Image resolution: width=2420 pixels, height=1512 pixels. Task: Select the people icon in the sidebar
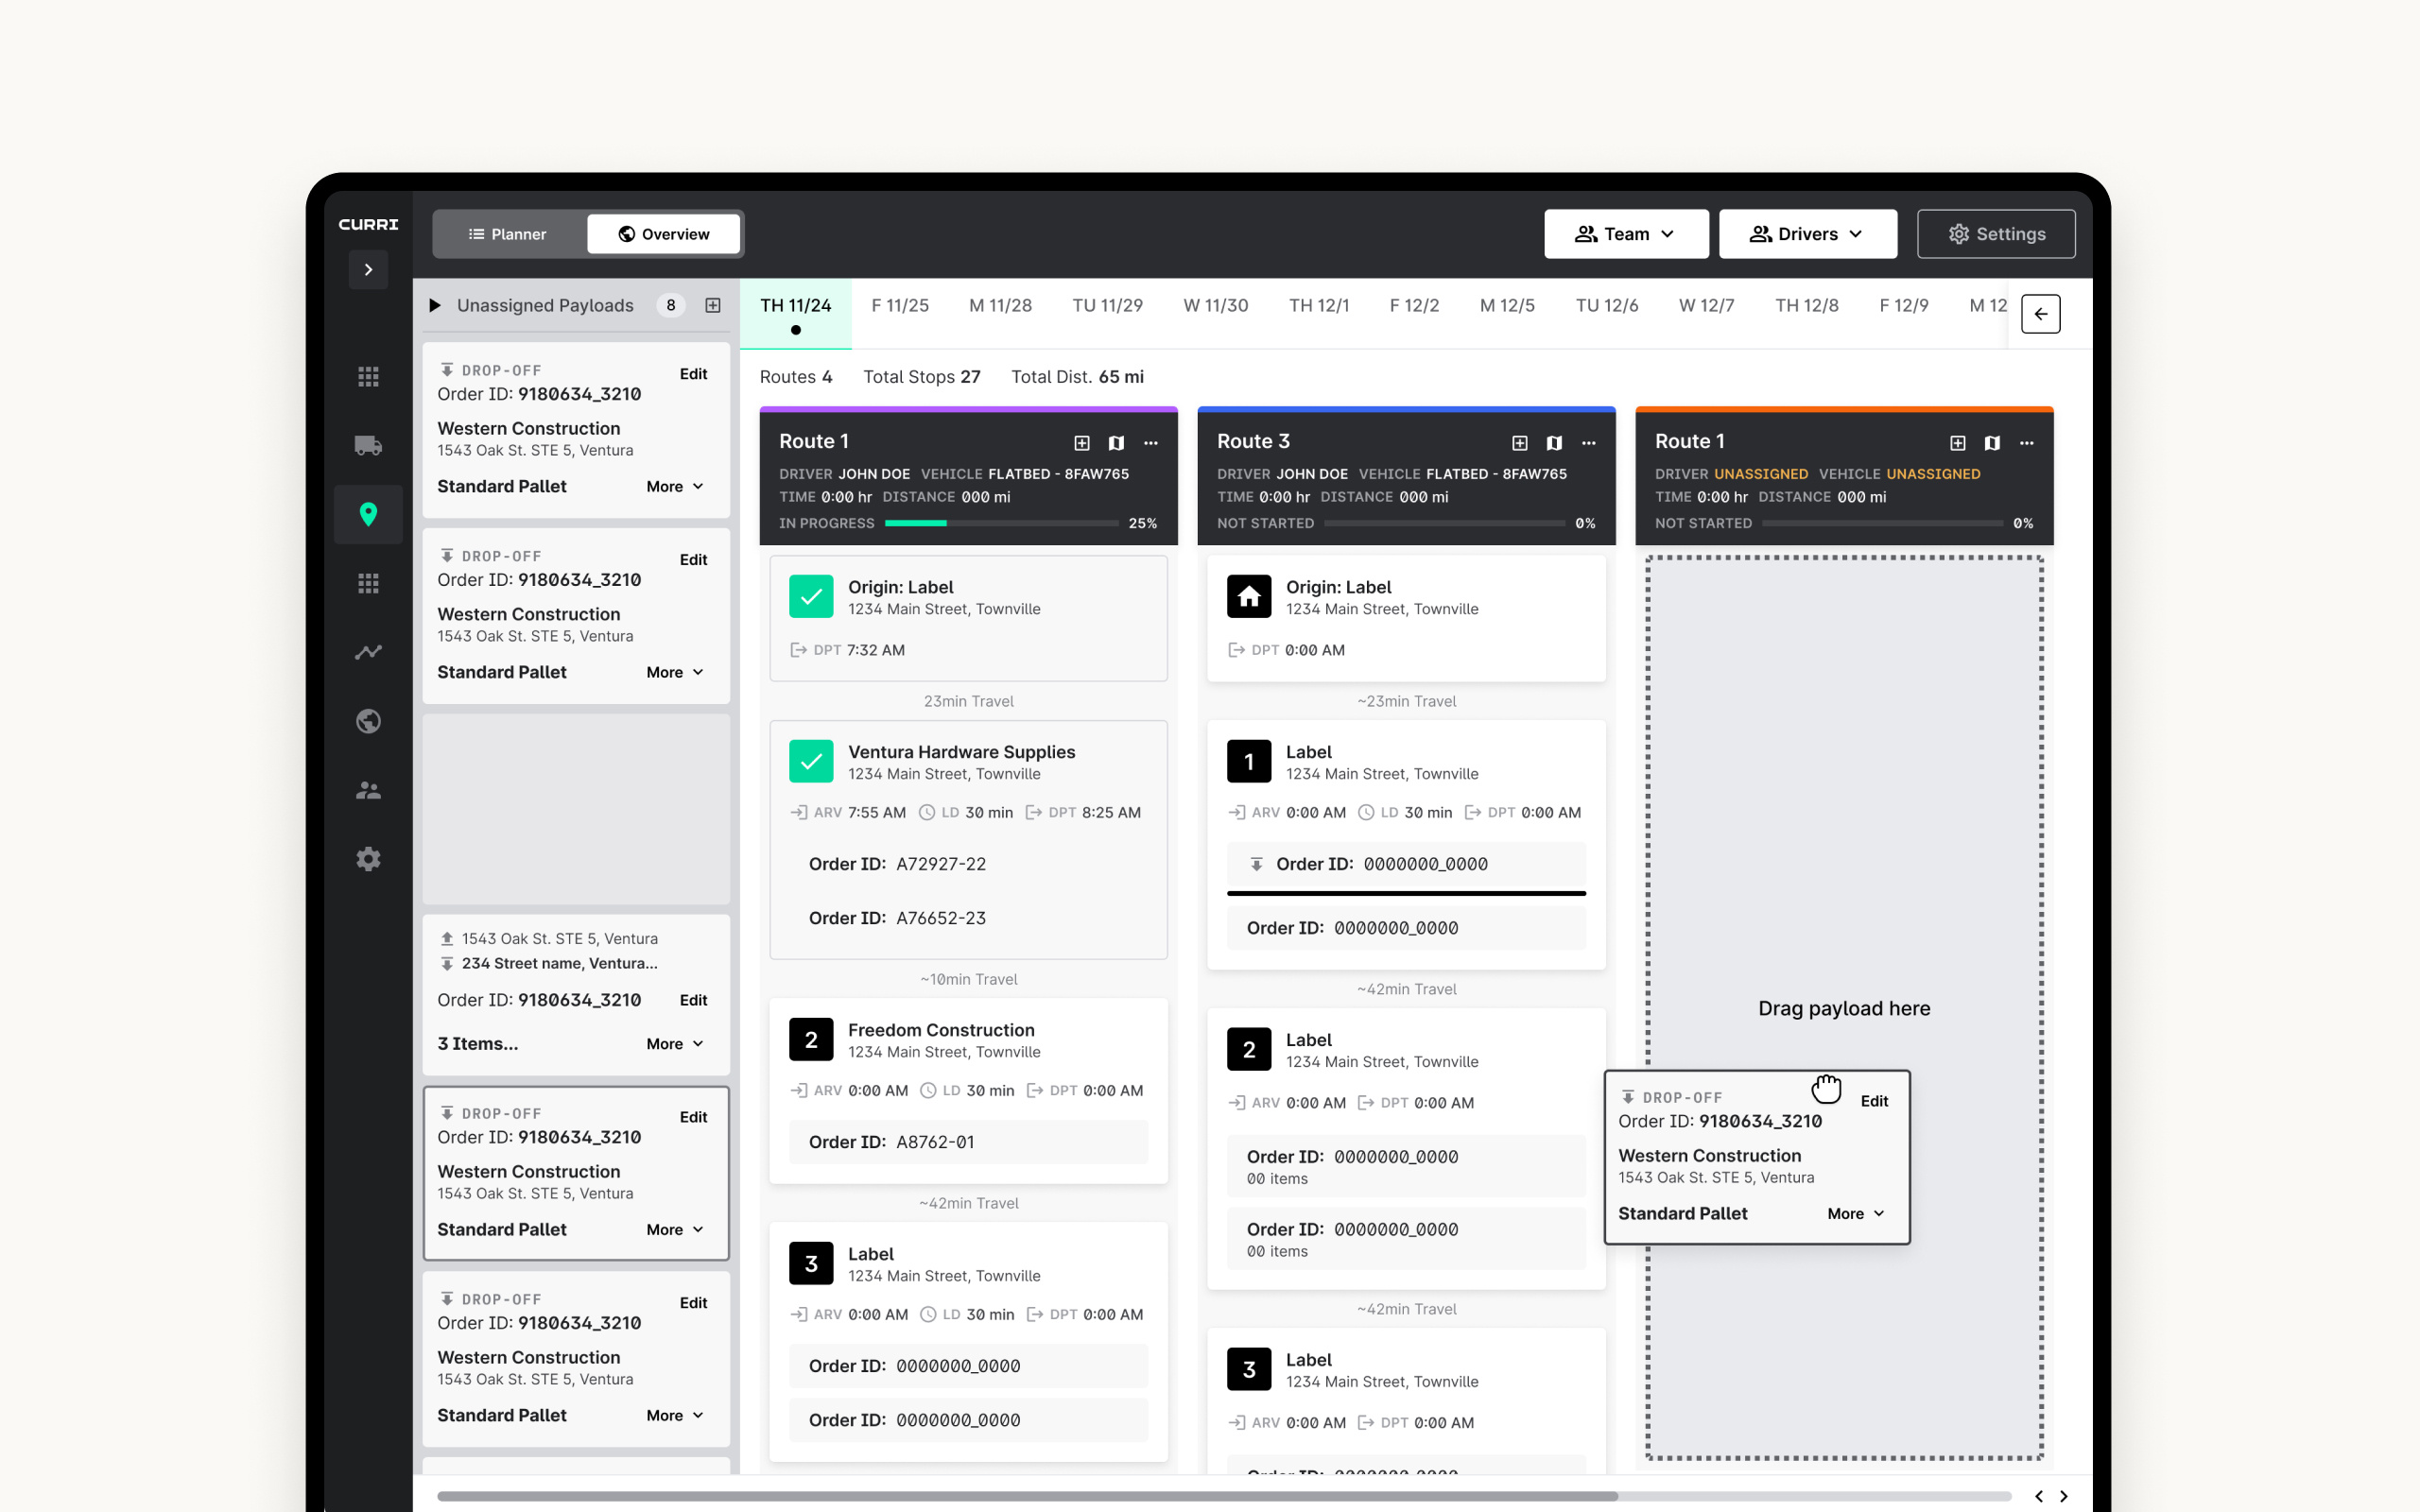pos(369,790)
